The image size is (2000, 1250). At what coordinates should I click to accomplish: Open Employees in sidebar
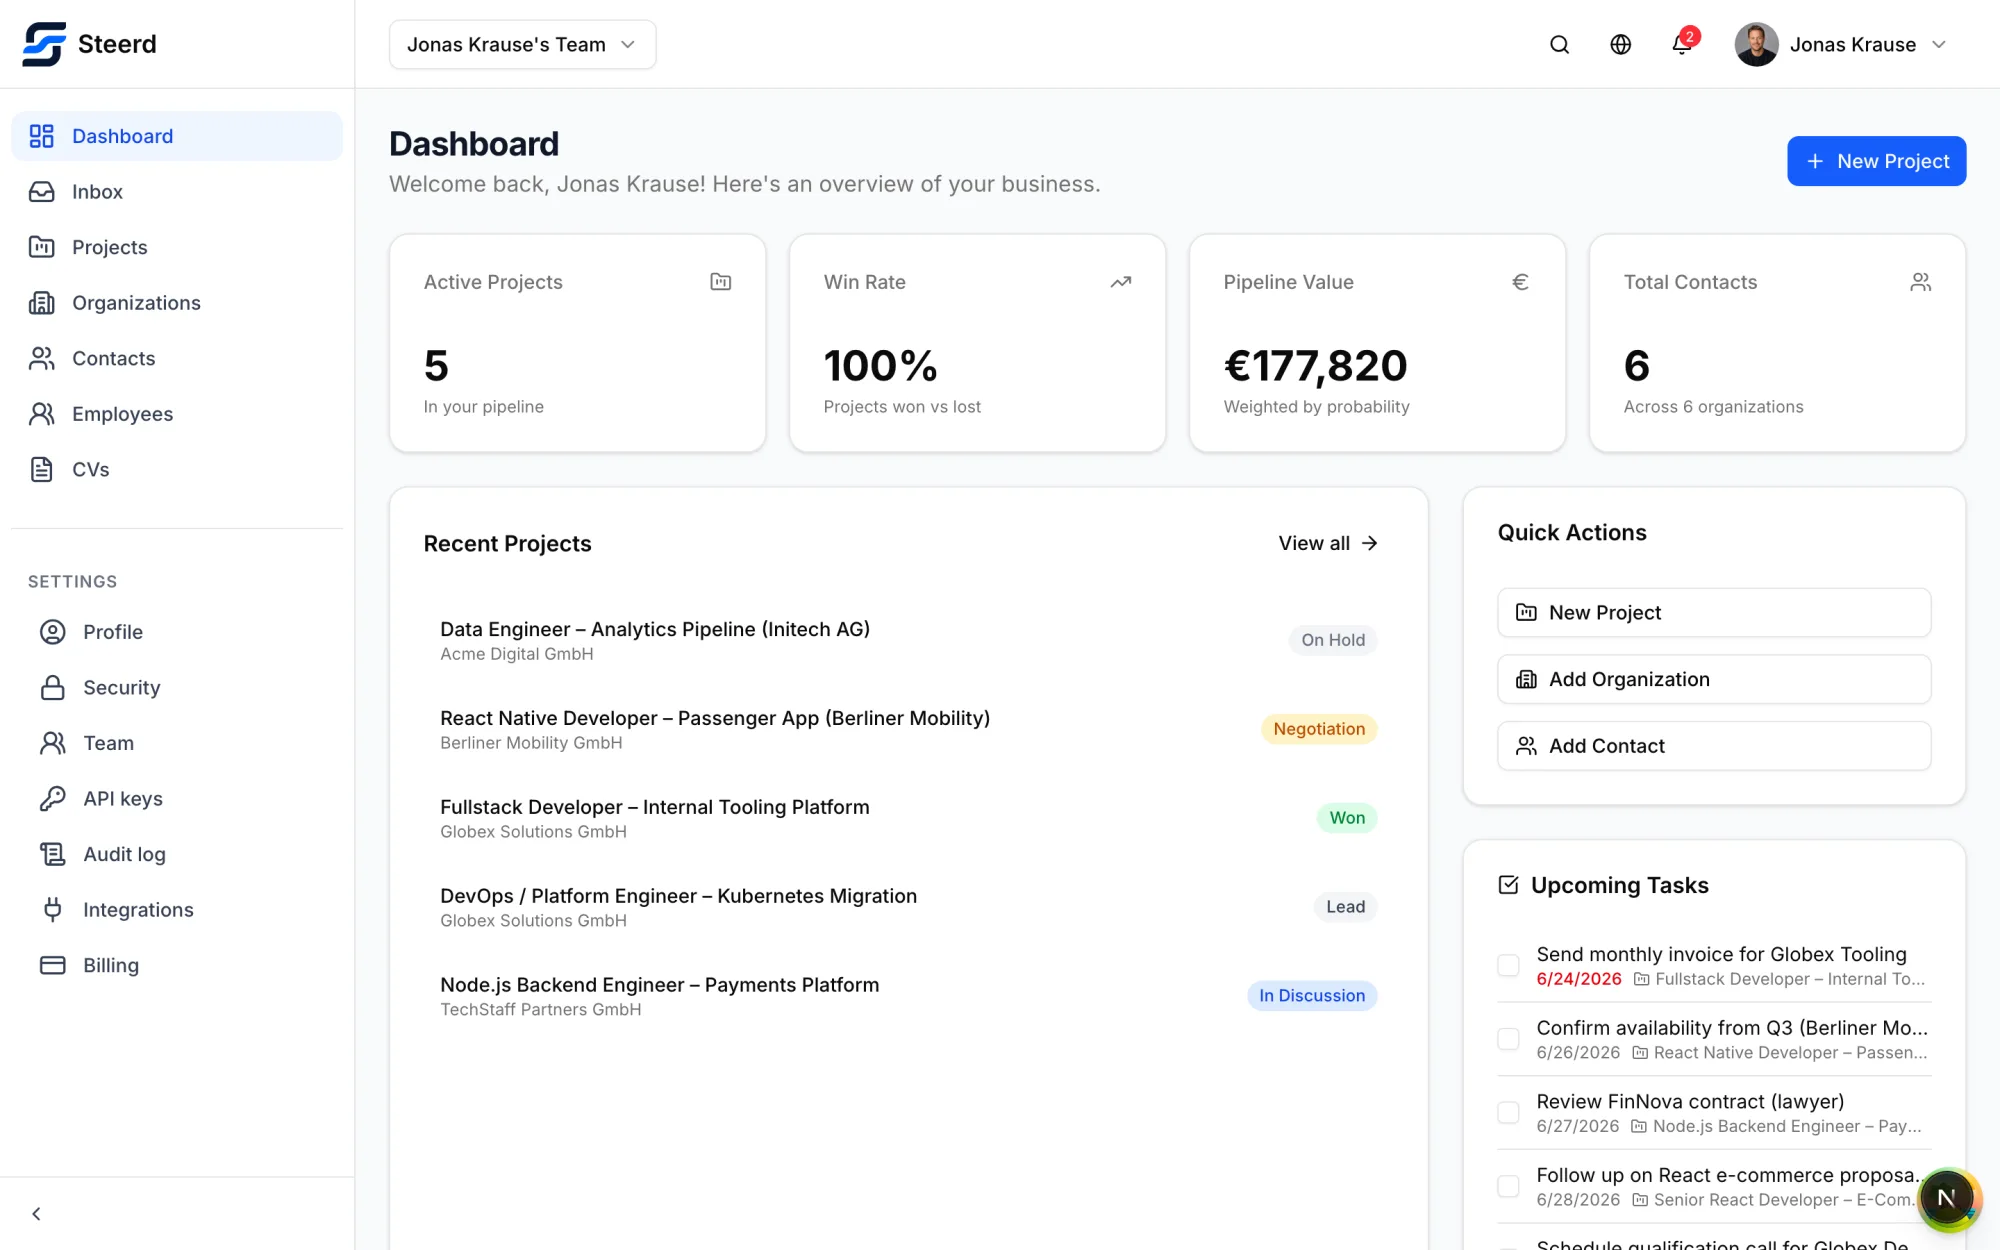(177, 413)
